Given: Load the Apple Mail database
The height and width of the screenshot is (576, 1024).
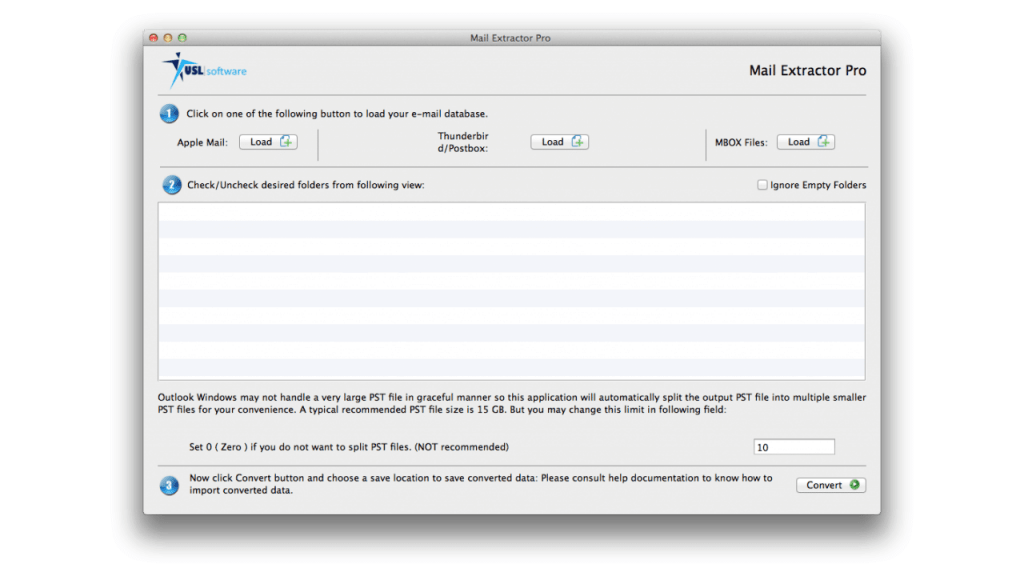Looking at the screenshot, I should 267,142.
